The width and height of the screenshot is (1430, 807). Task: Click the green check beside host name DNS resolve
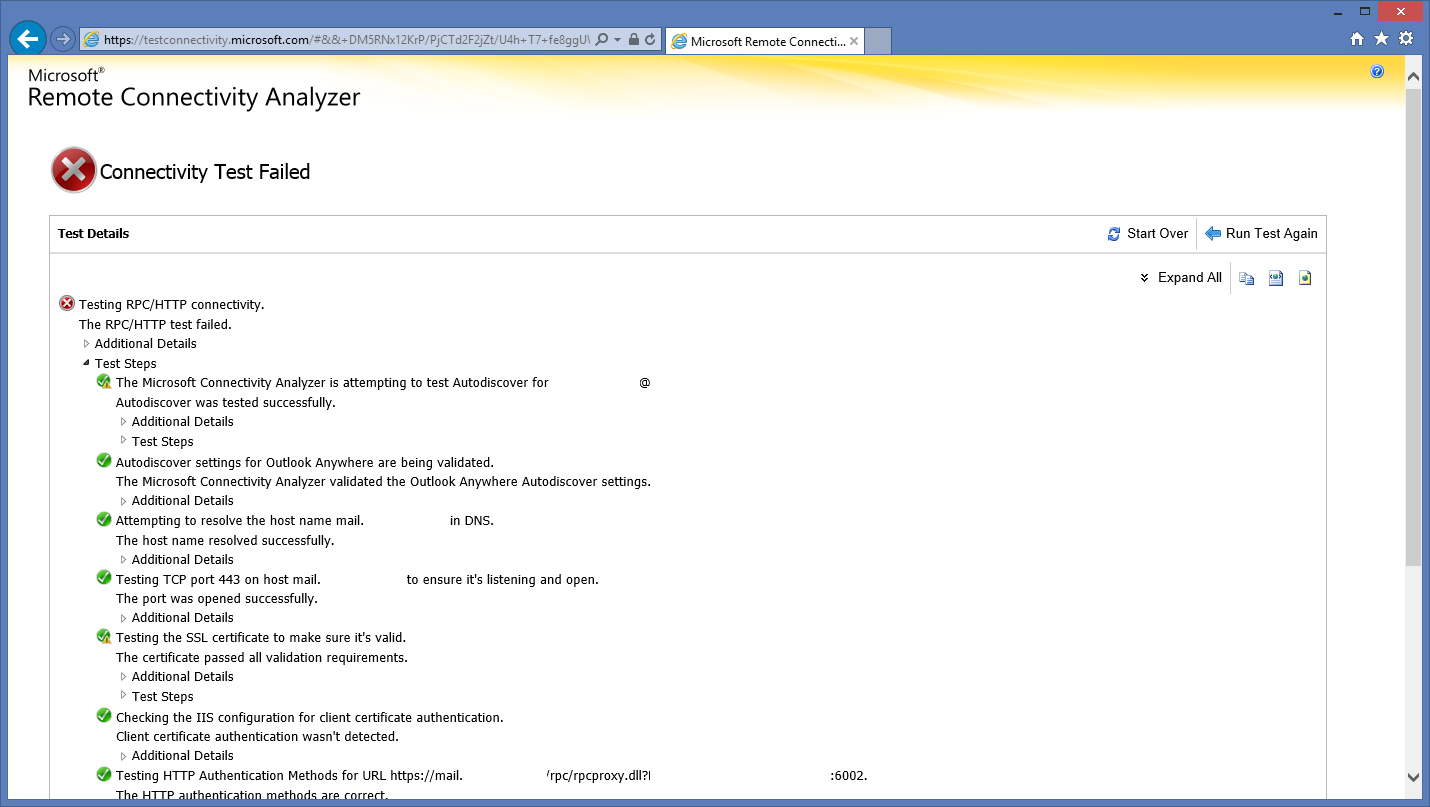pos(104,520)
